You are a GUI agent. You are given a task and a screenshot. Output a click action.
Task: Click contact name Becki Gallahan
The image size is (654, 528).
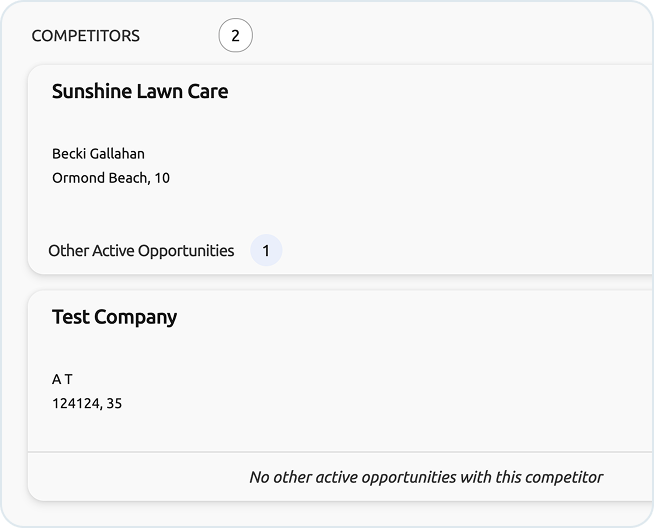point(98,154)
